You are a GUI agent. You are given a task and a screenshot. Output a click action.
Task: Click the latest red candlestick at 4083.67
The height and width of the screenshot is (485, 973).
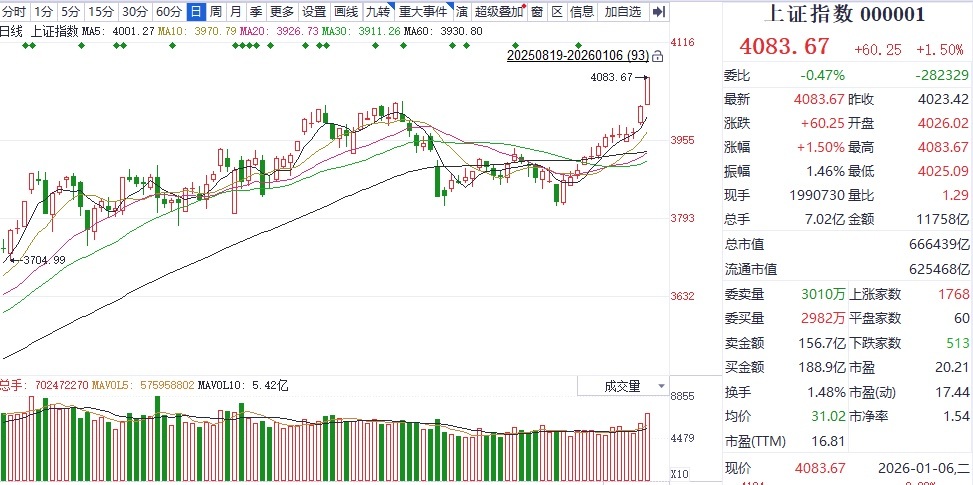click(x=648, y=91)
